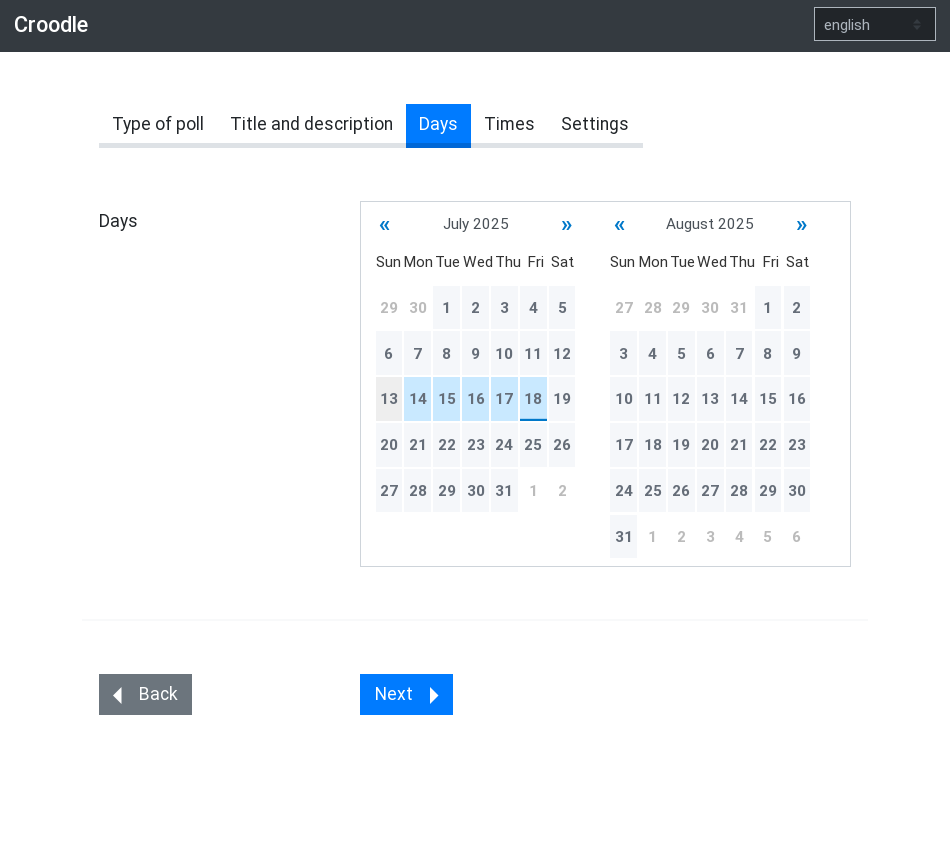Click the July 2025 month title
This screenshot has height=868, width=950.
click(x=476, y=224)
